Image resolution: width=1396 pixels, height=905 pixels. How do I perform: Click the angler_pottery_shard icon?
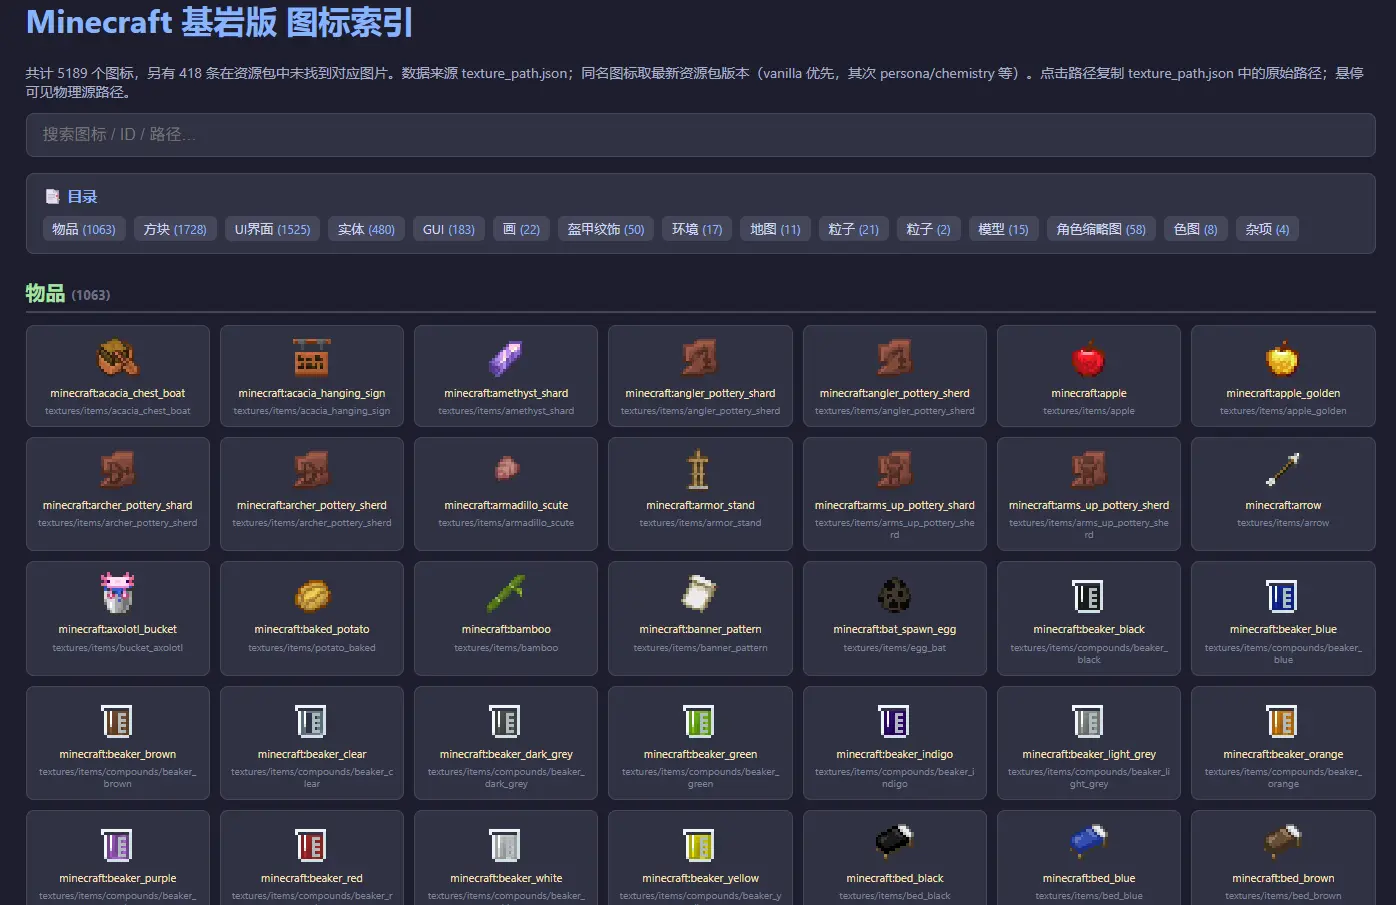pyautogui.click(x=699, y=357)
